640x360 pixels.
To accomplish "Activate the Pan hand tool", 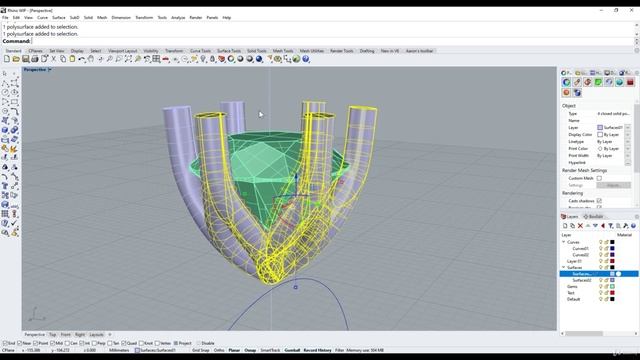I will [x=91, y=59].
